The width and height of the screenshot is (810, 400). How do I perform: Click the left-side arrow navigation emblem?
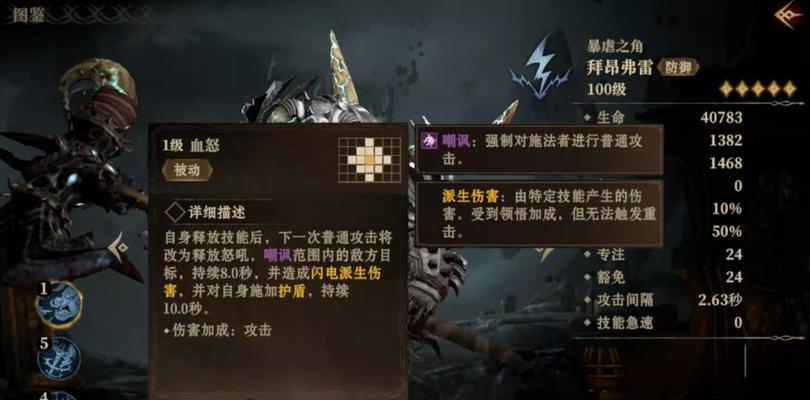pyautogui.click(x=118, y=247)
